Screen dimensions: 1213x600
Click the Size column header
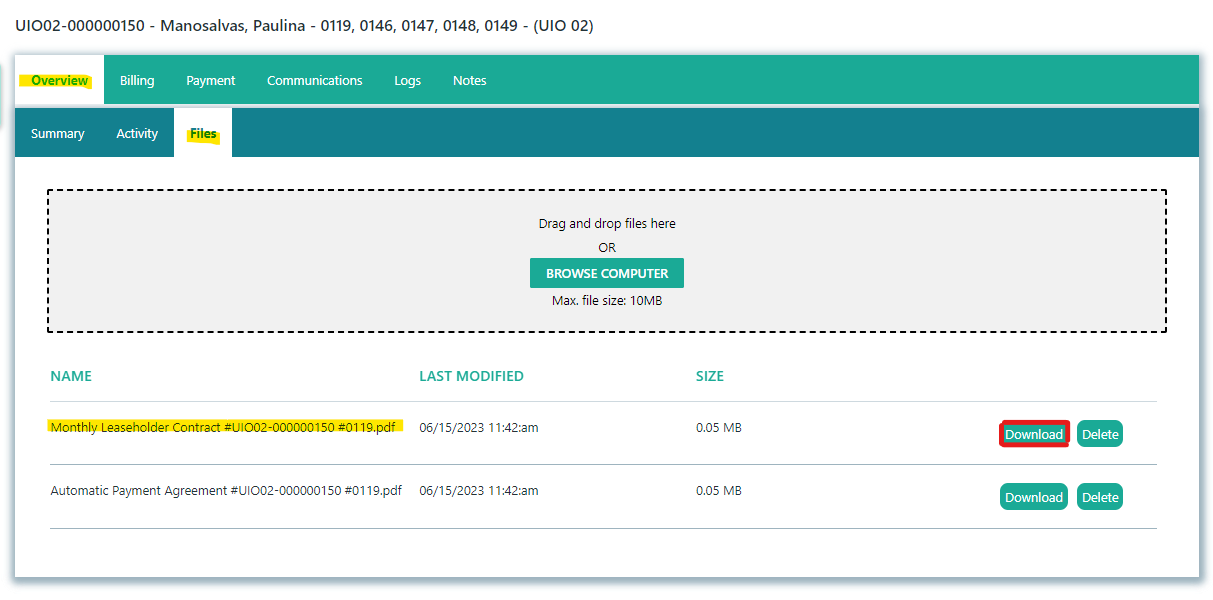point(710,377)
